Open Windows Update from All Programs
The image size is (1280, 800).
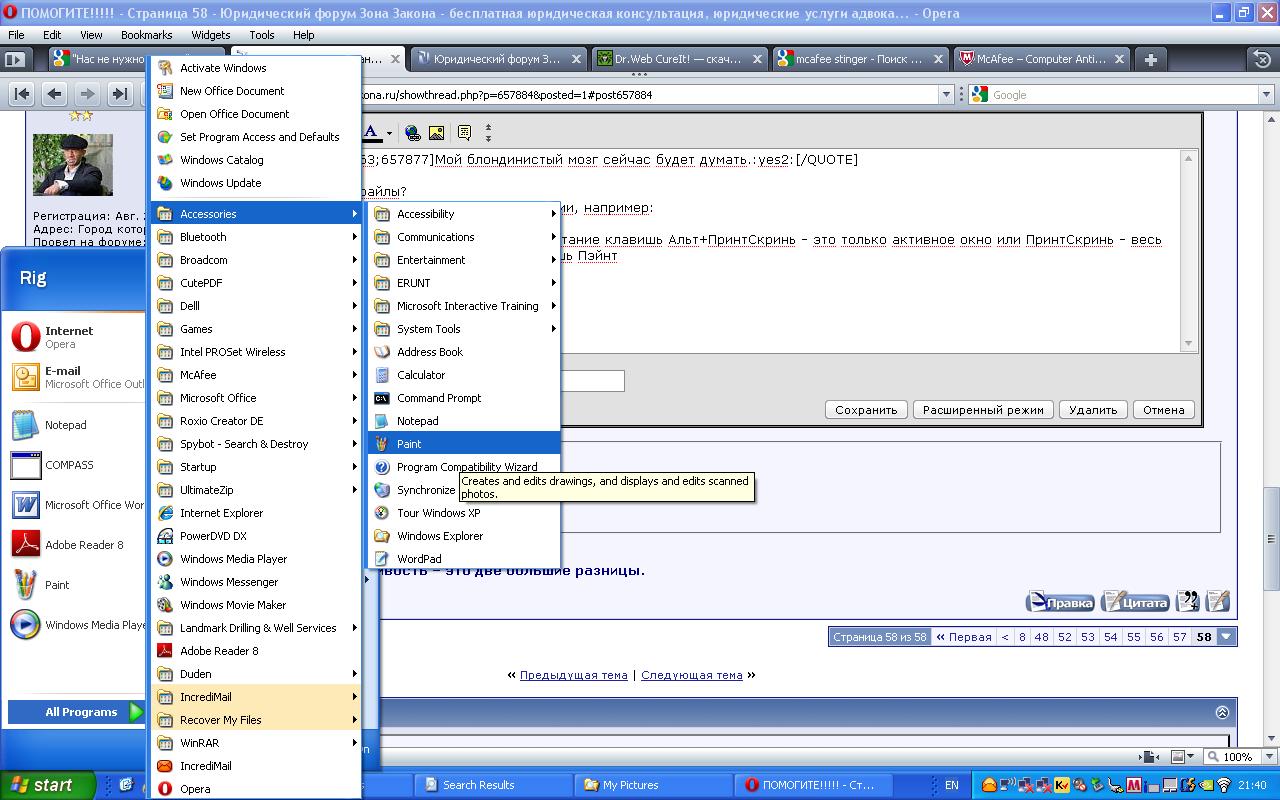click(256, 183)
